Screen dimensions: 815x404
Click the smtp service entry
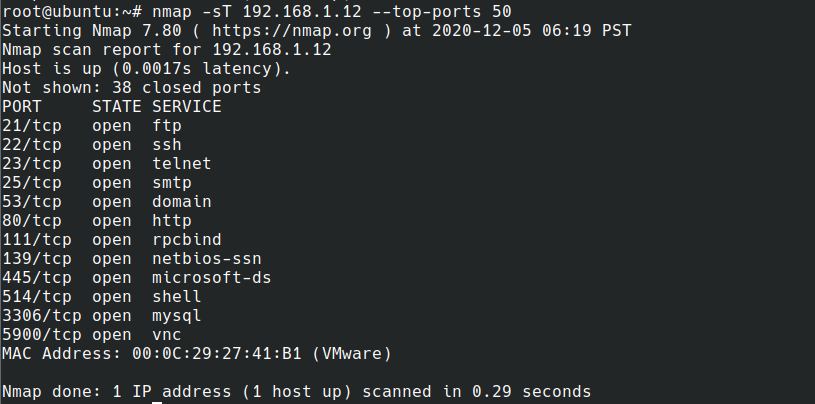[171, 183]
